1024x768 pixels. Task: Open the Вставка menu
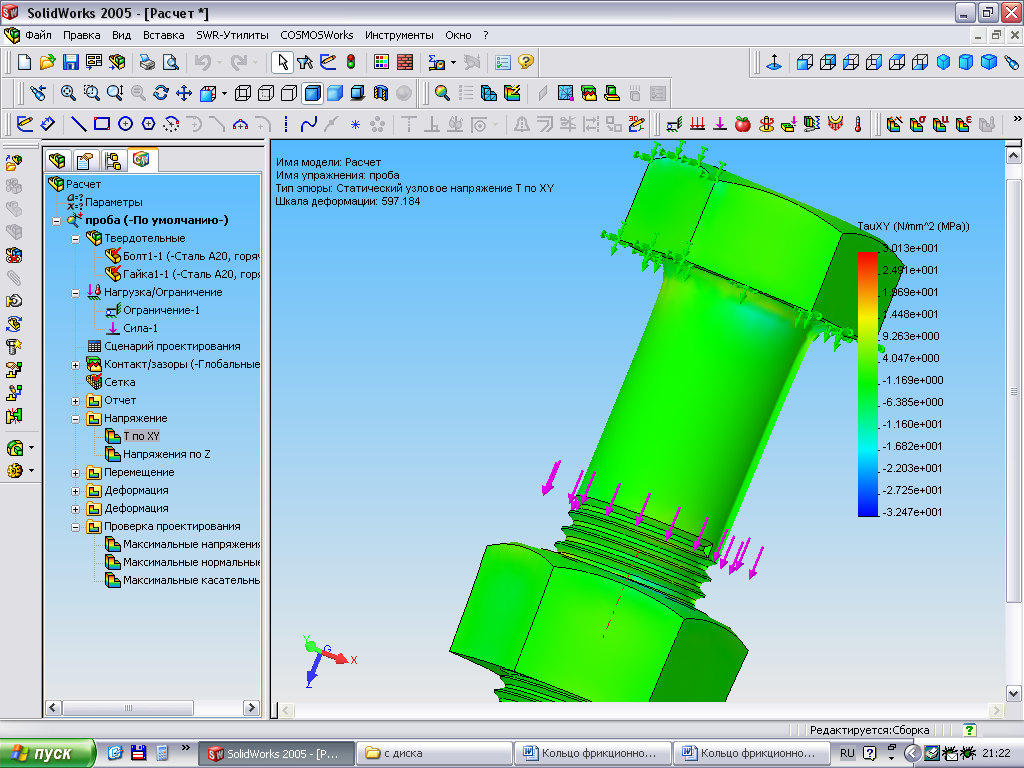(163, 35)
